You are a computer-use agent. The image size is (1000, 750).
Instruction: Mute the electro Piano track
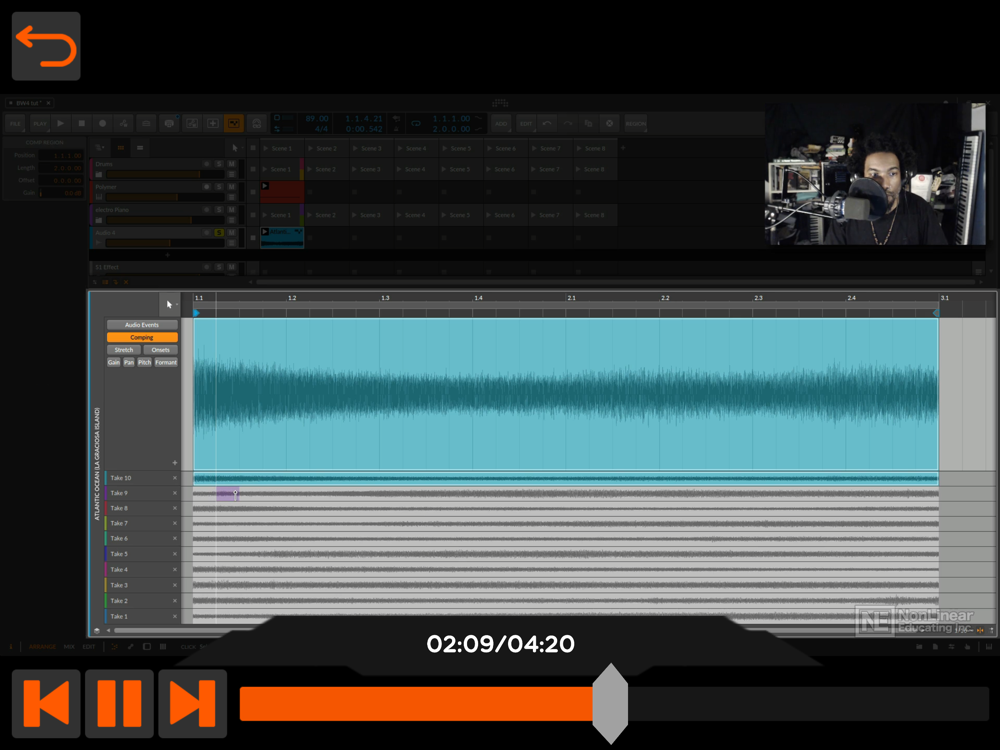[x=232, y=210]
